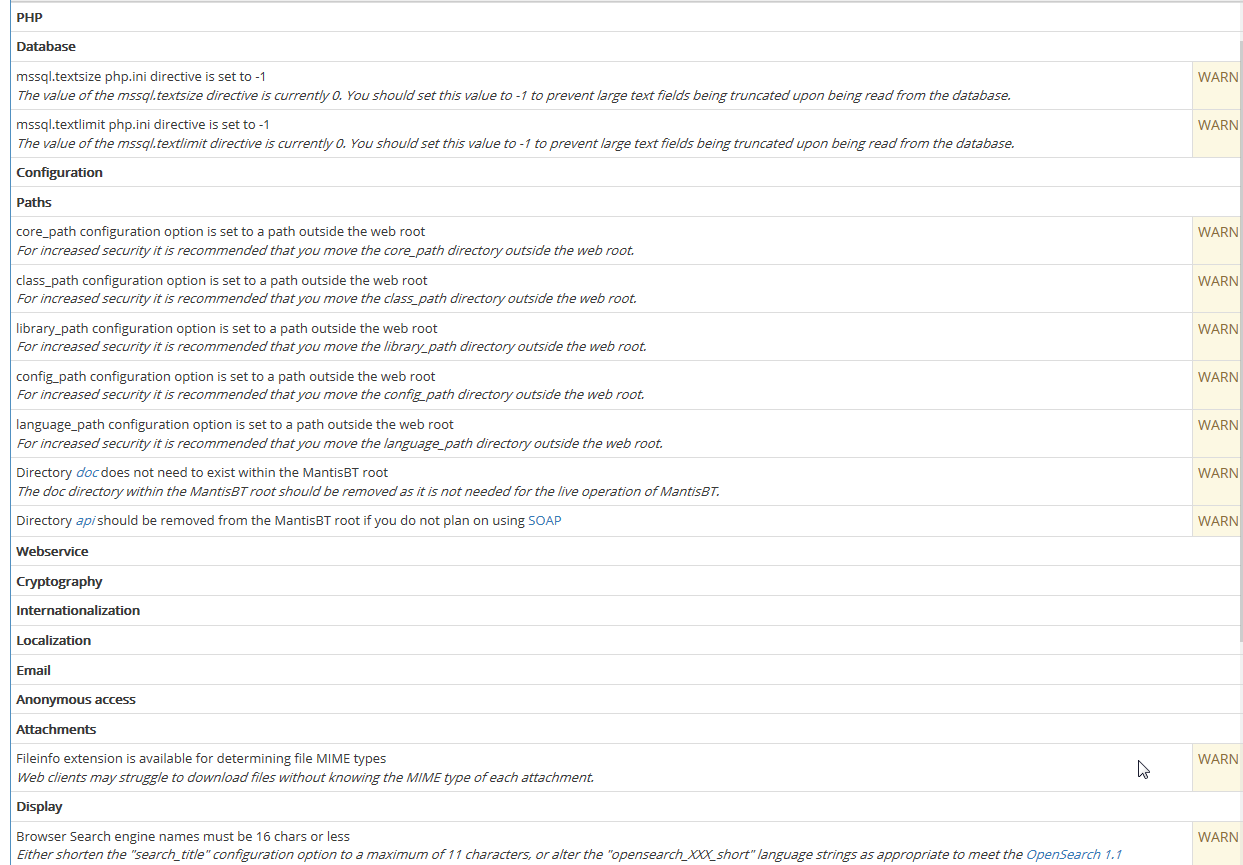This screenshot has width=1243, height=865.
Task: Select the Webservice section row
Action: (x=52, y=552)
